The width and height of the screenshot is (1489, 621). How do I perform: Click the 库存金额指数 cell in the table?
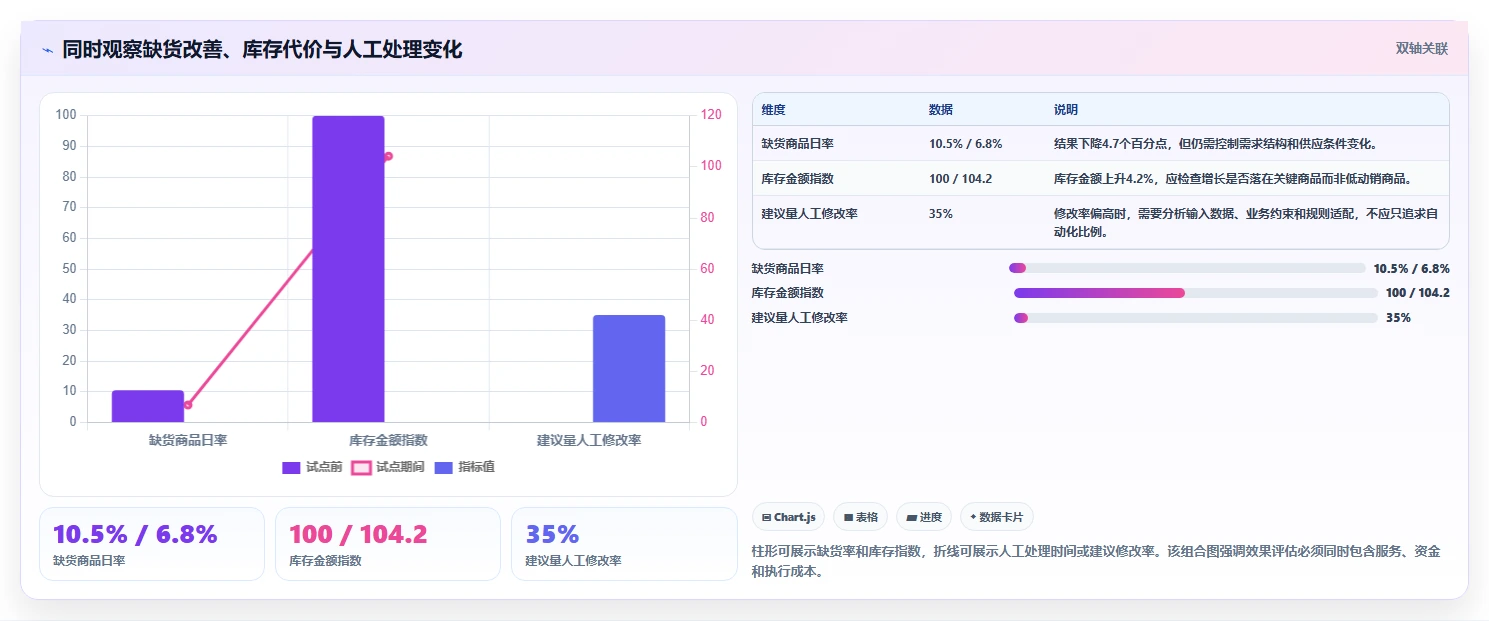(x=797, y=179)
